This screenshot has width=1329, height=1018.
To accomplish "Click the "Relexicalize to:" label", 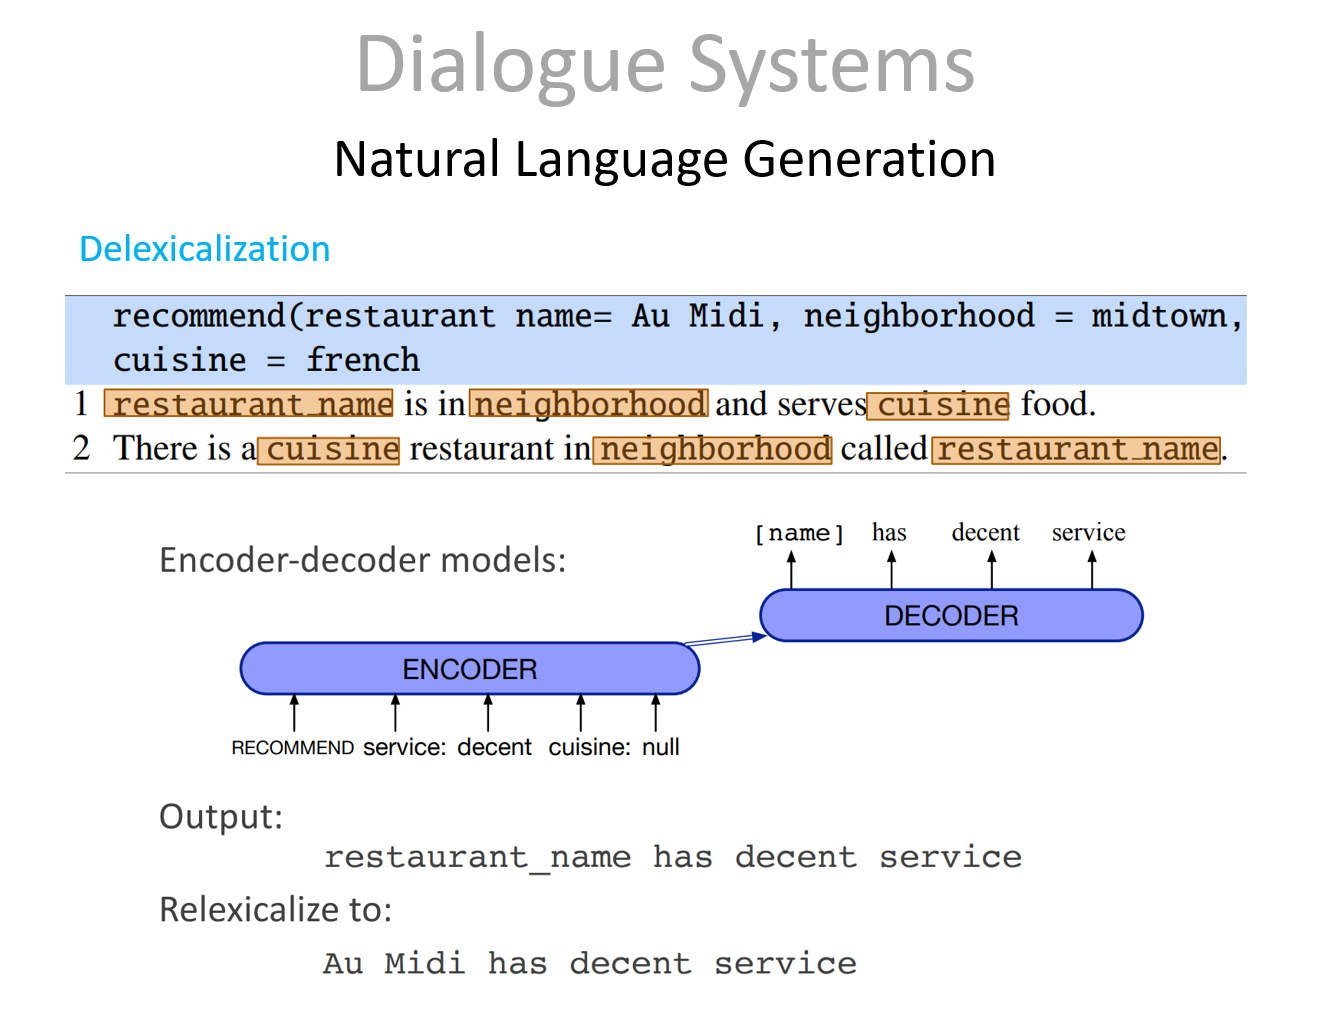I will point(276,910).
